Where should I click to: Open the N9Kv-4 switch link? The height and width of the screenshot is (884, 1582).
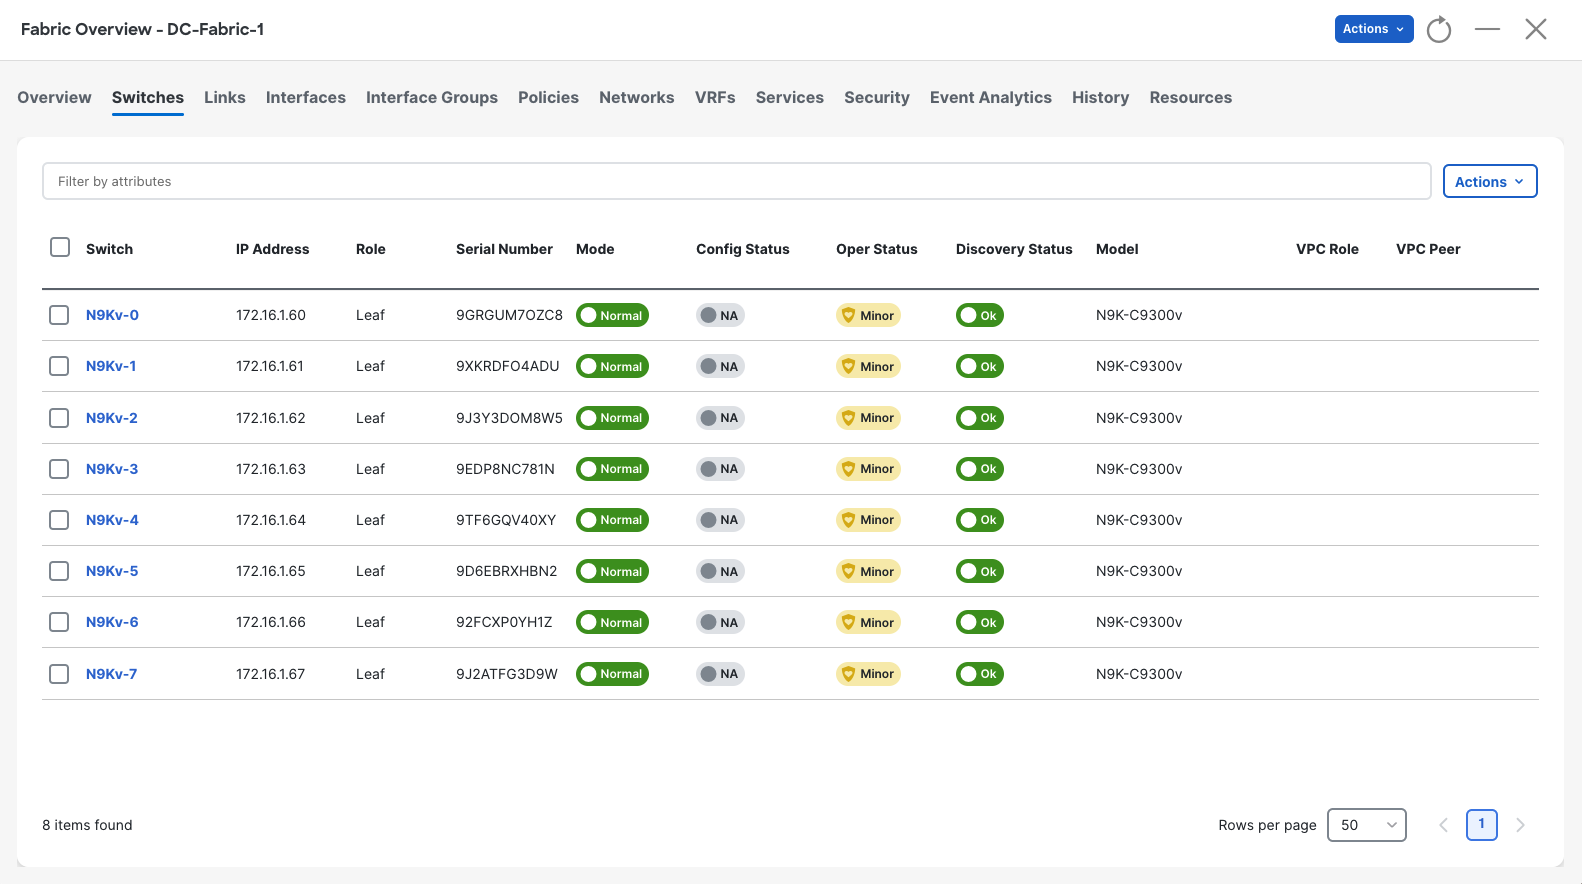(x=112, y=520)
